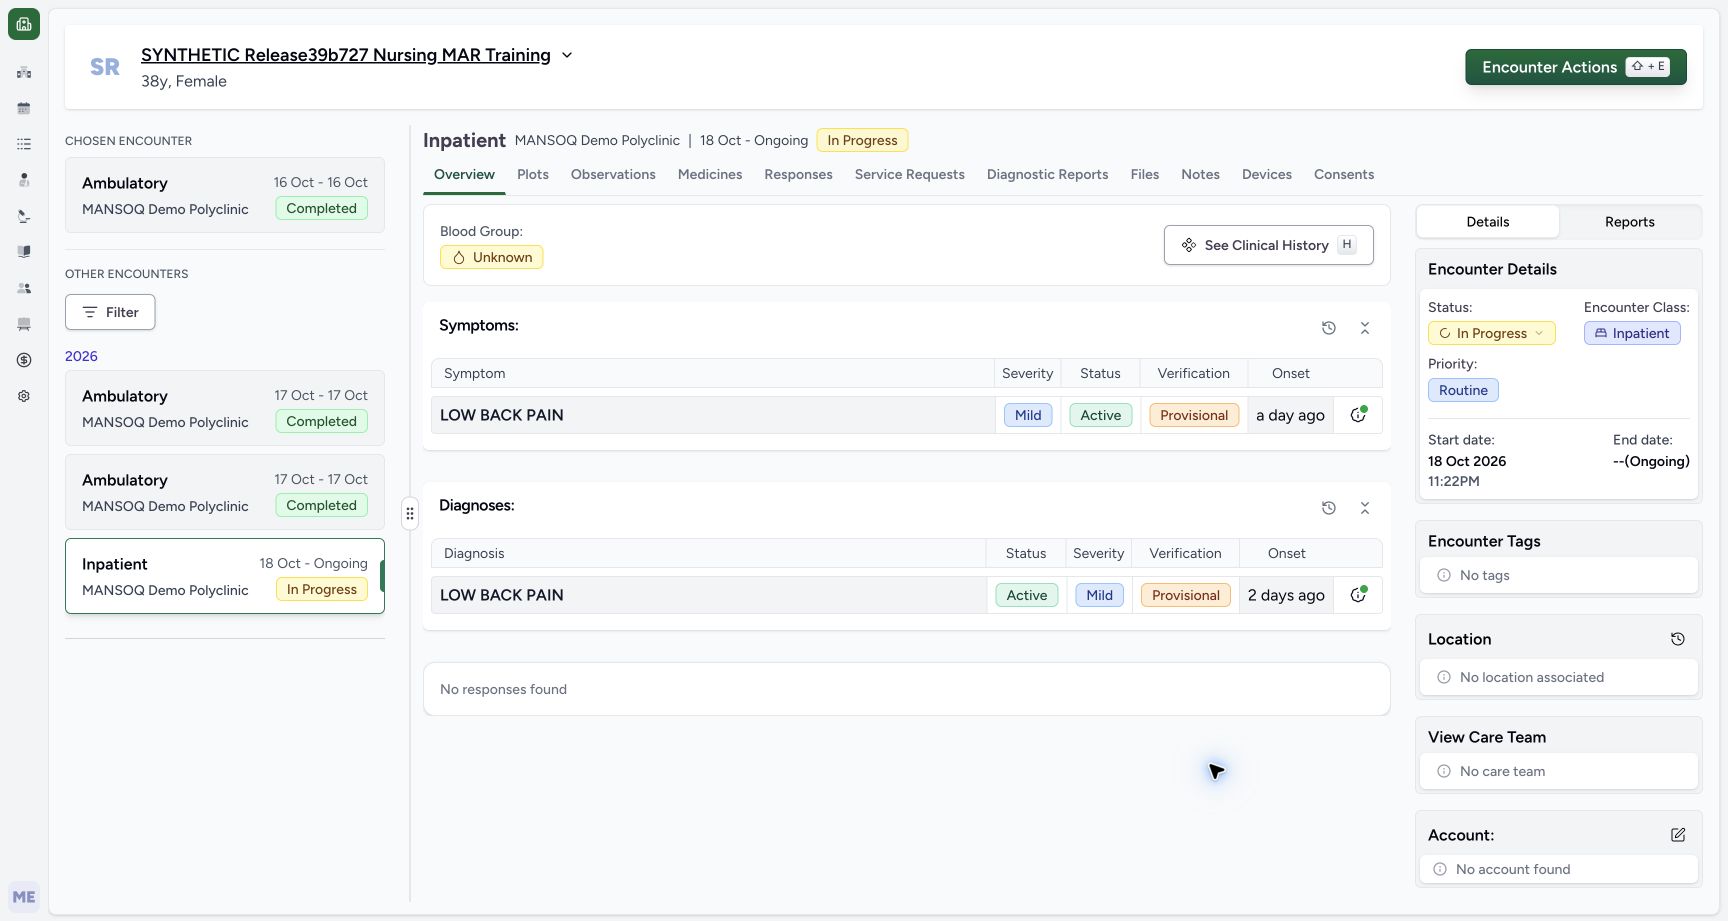Select the Details panel toggle
Viewport: 1728px width, 921px height.
tap(1488, 222)
